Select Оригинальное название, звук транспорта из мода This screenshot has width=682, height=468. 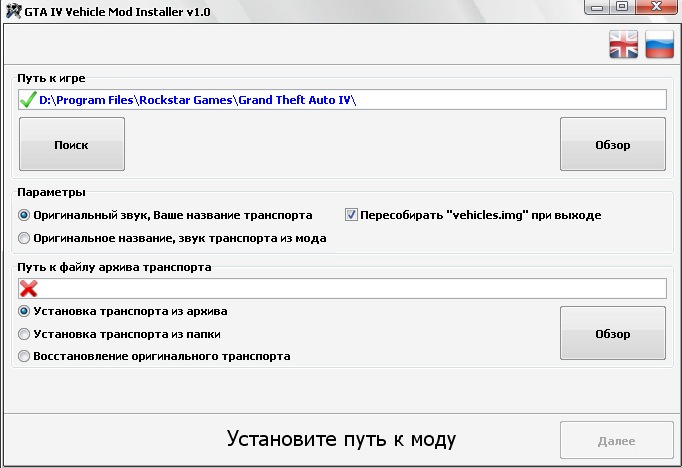pyautogui.click(x=172, y=238)
